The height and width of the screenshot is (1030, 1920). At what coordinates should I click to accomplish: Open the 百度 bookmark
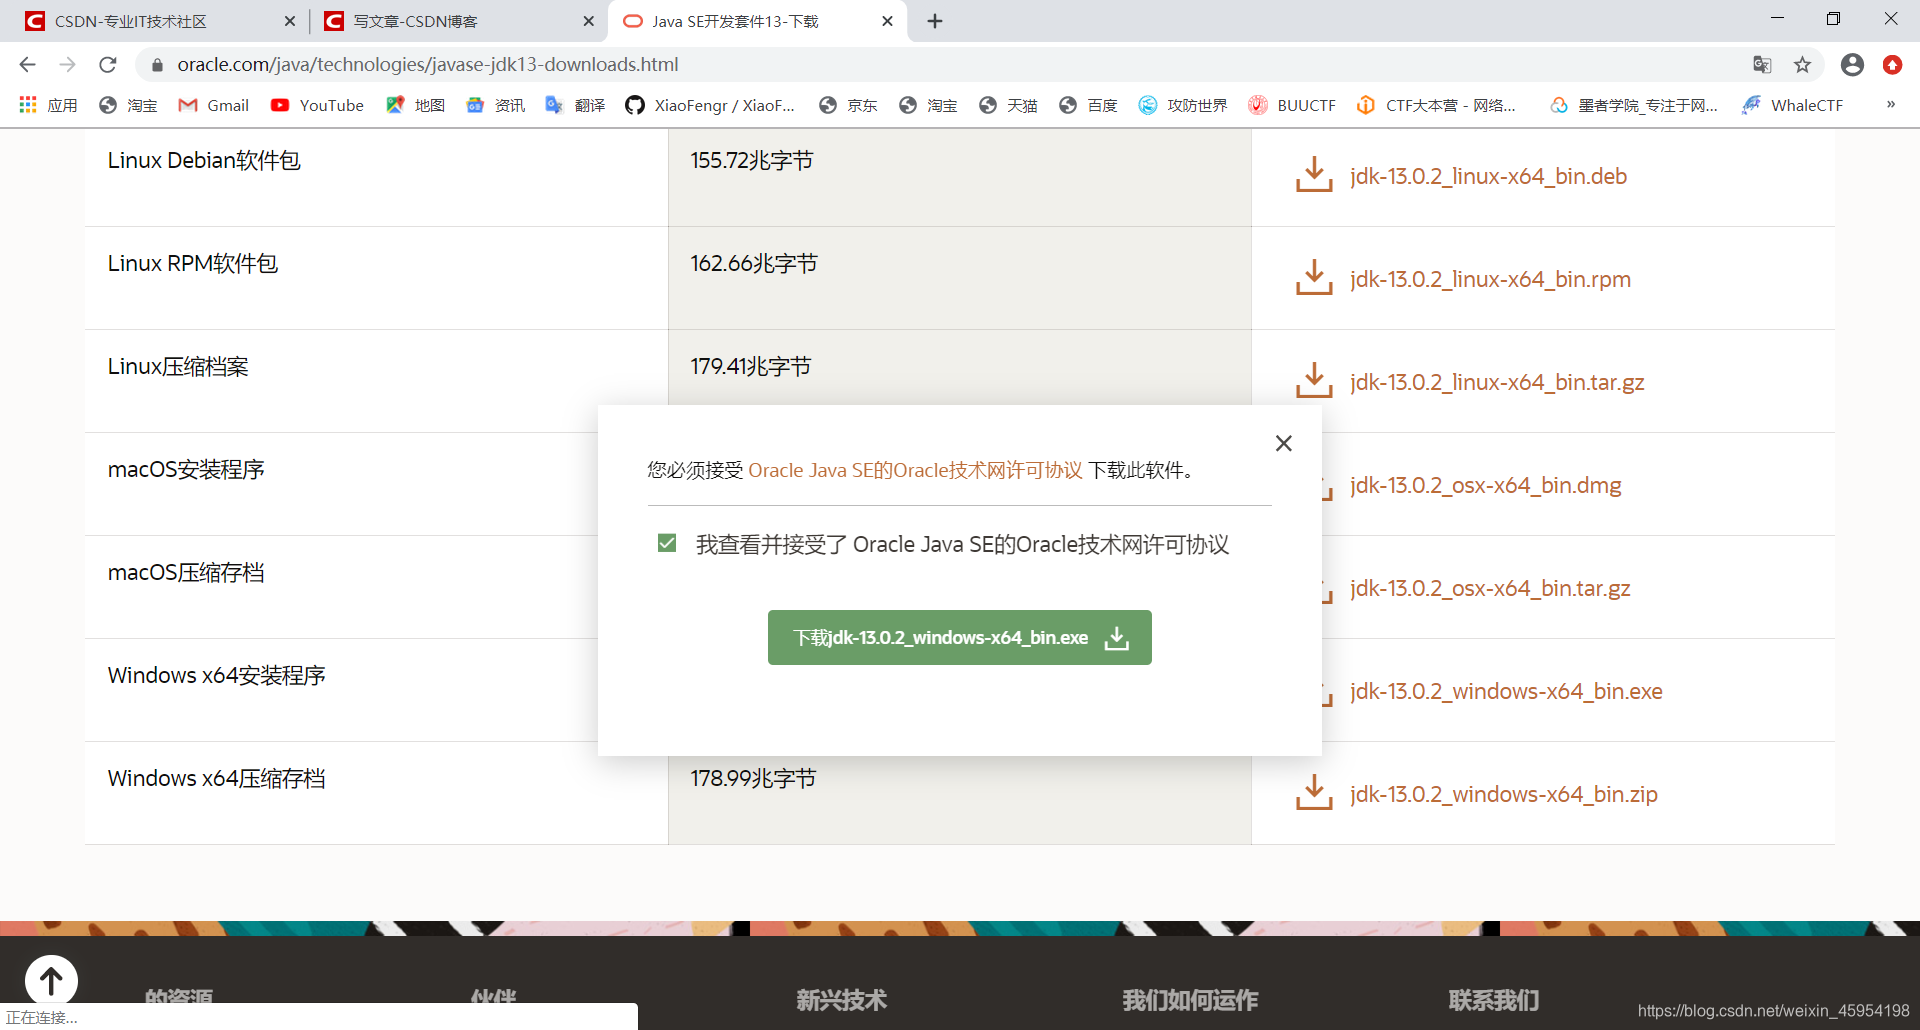click(1088, 105)
